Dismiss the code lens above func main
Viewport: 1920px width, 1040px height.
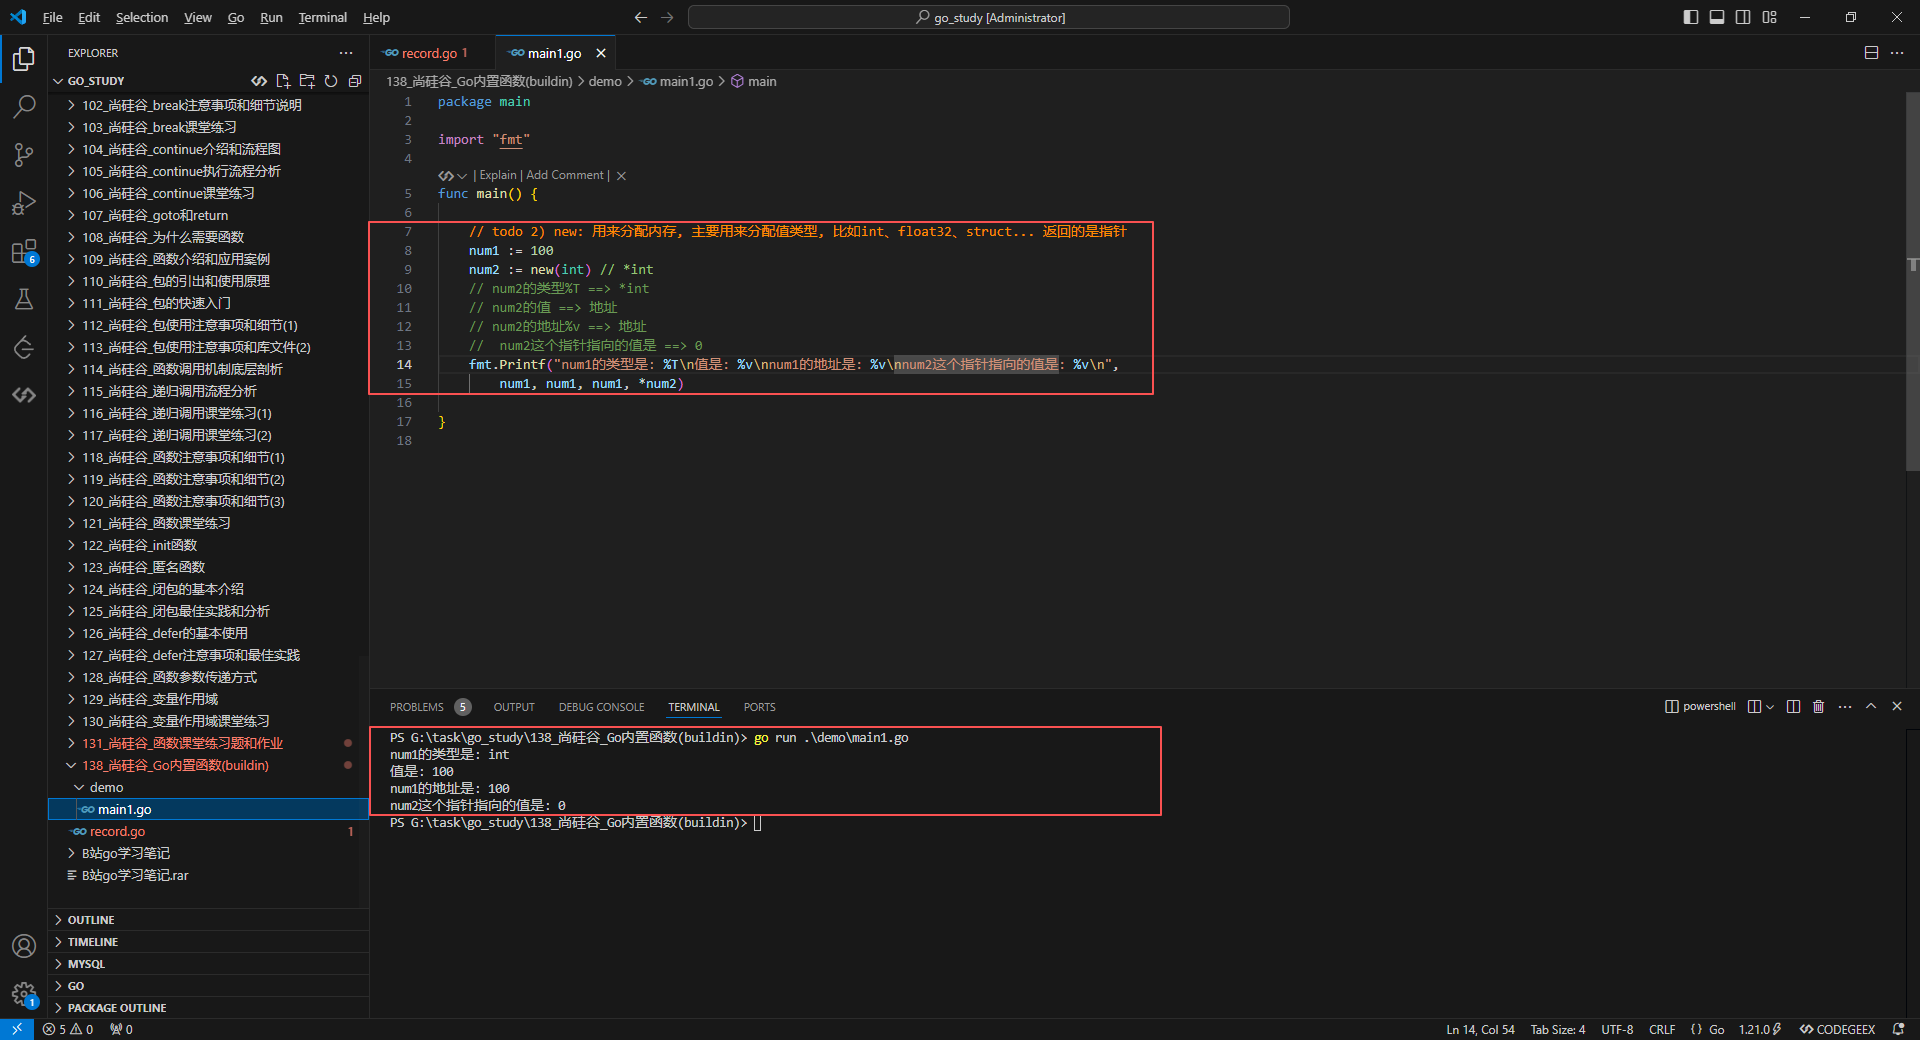click(621, 176)
